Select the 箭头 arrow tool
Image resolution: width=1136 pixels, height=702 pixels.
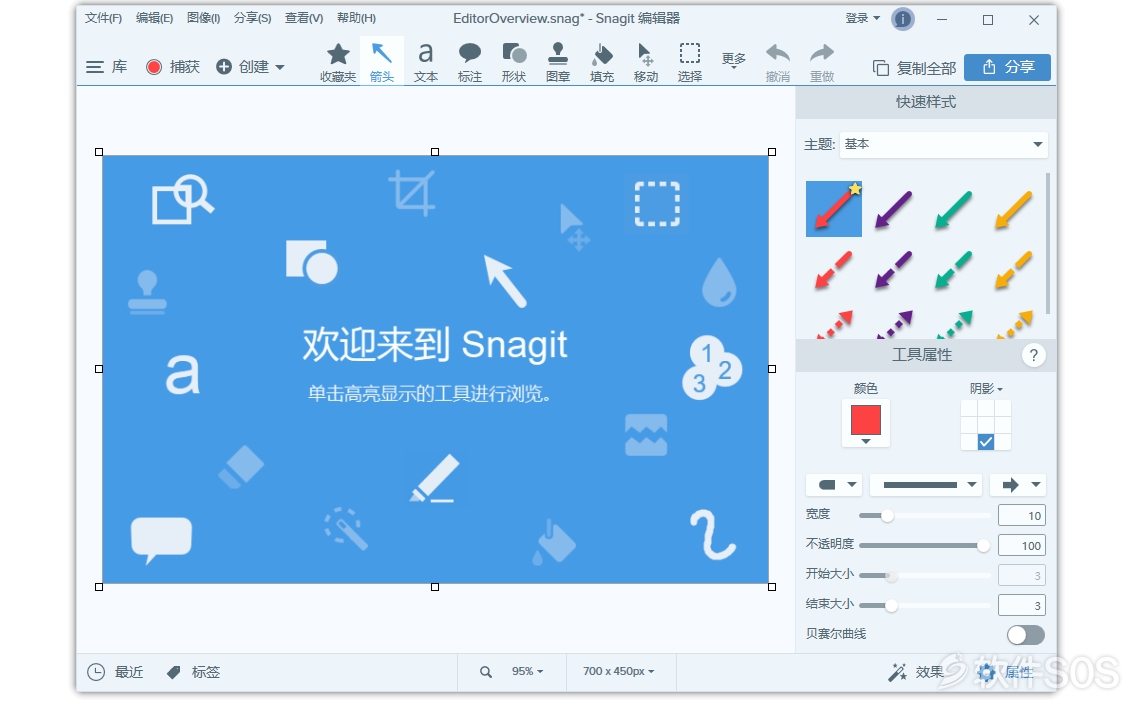[382, 62]
